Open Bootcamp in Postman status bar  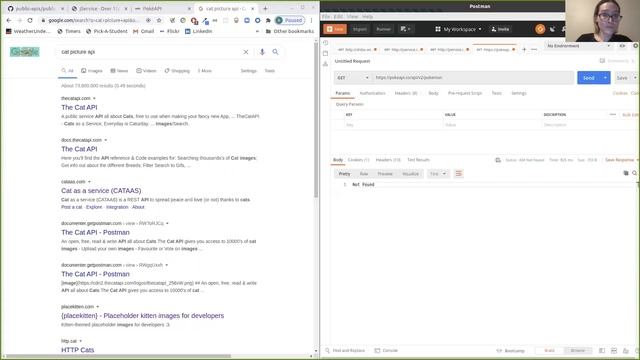pyautogui.click(x=511, y=351)
